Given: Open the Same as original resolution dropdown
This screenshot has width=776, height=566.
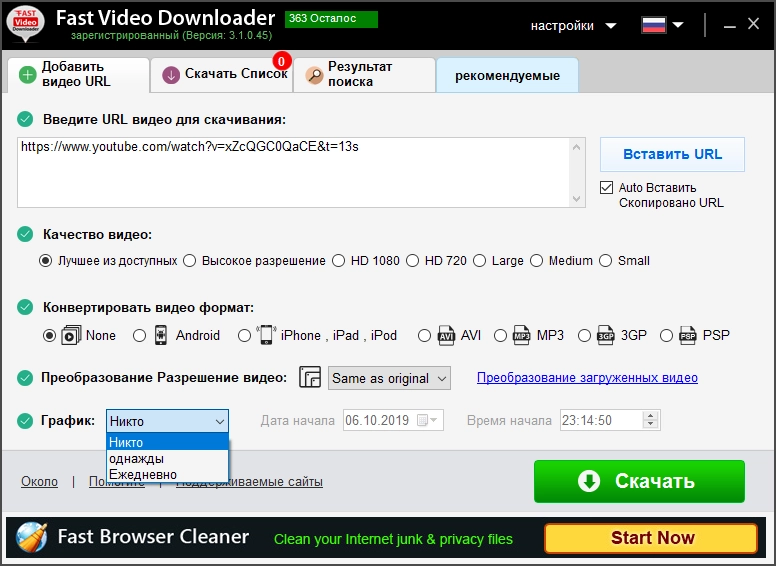Looking at the screenshot, I should pyautogui.click(x=389, y=378).
